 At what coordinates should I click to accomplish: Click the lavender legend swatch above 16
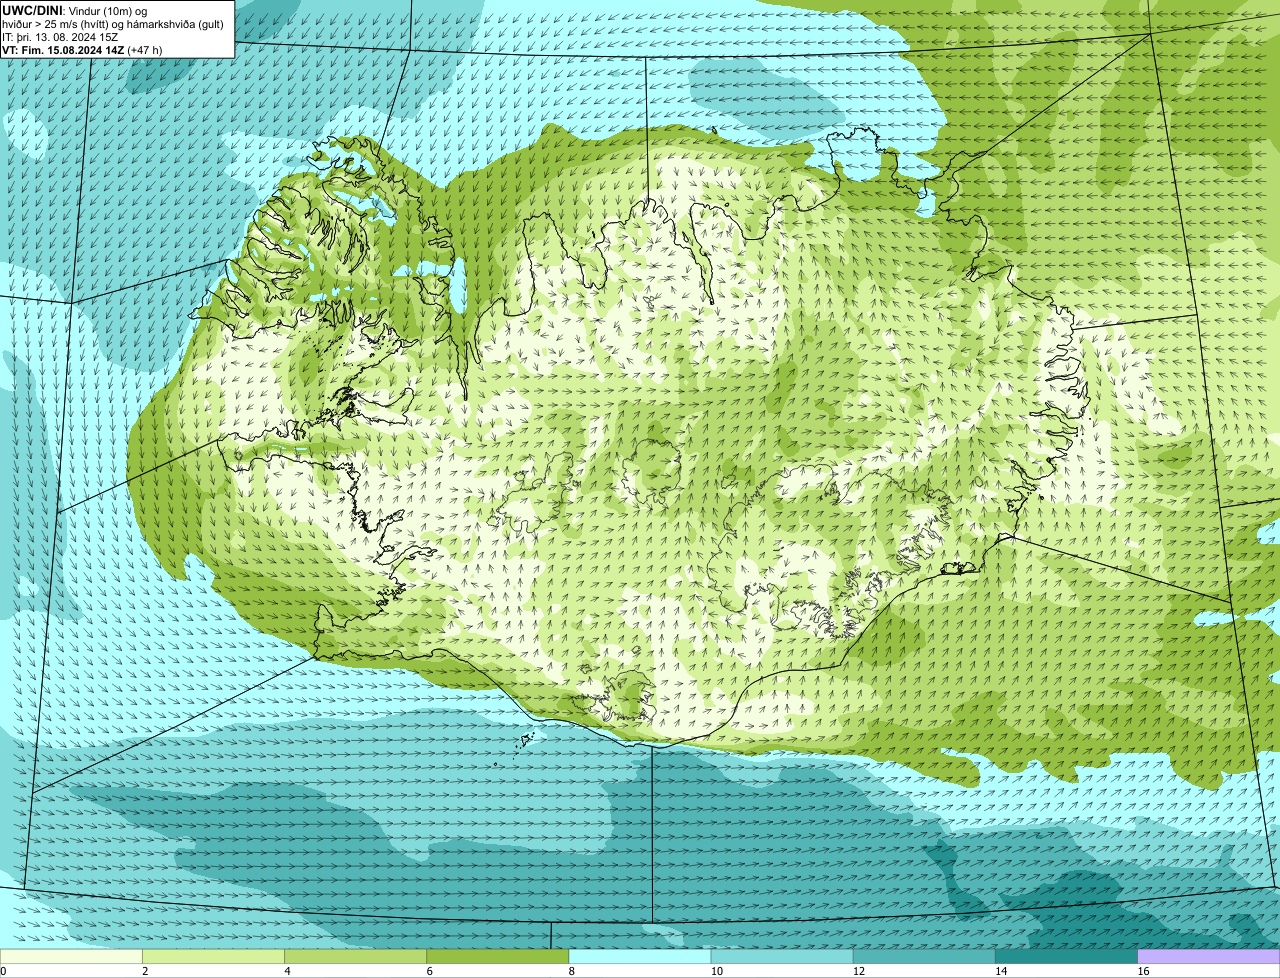1209,956
